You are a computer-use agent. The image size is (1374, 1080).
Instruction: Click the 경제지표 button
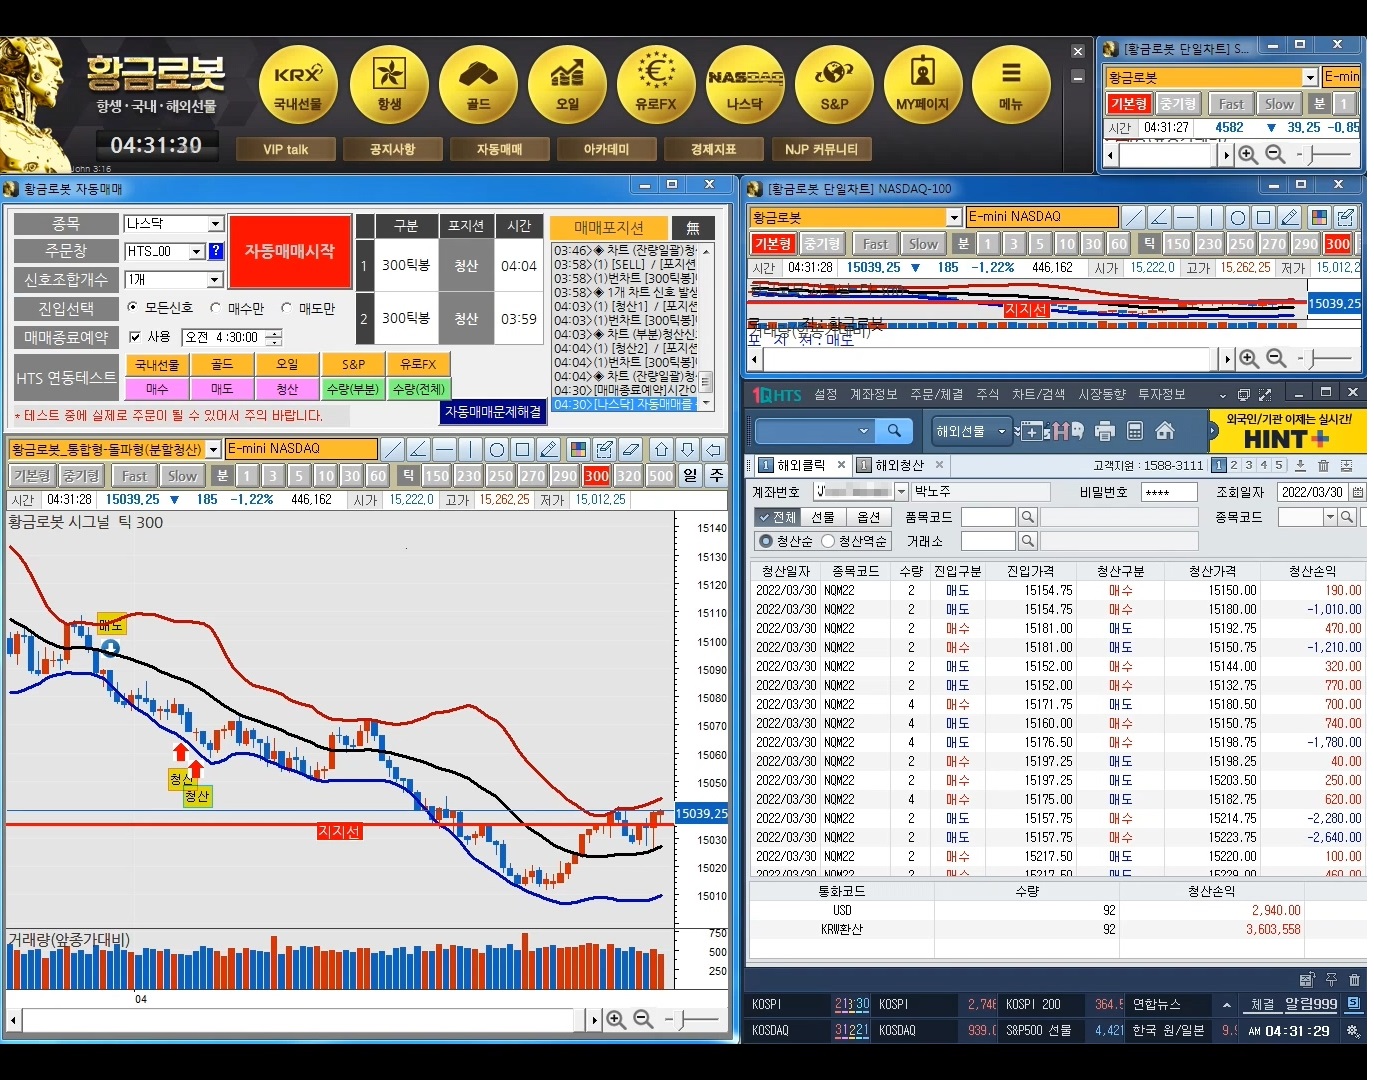(713, 149)
